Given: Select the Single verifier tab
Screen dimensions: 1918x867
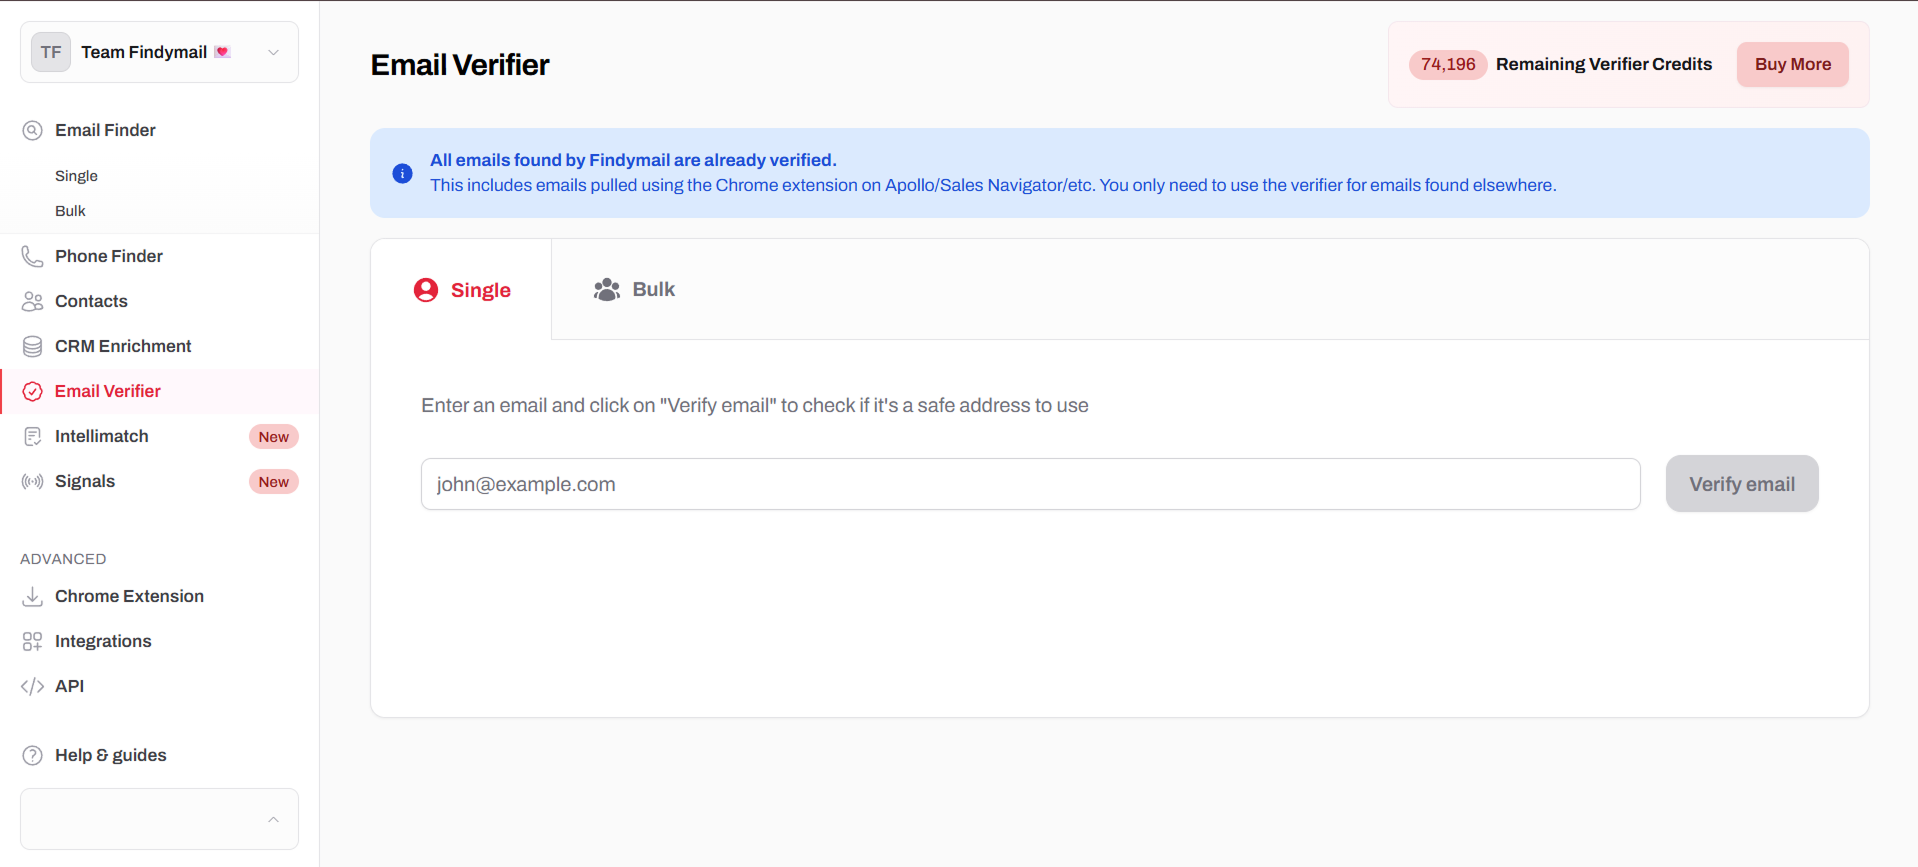Looking at the screenshot, I should point(462,290).
